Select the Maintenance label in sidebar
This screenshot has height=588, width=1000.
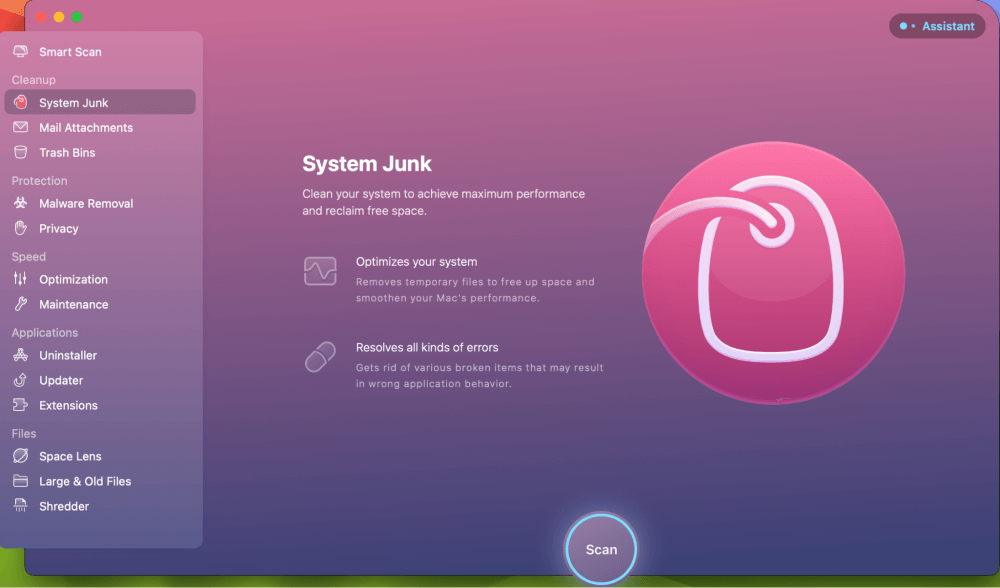click(x=74, y=304)
